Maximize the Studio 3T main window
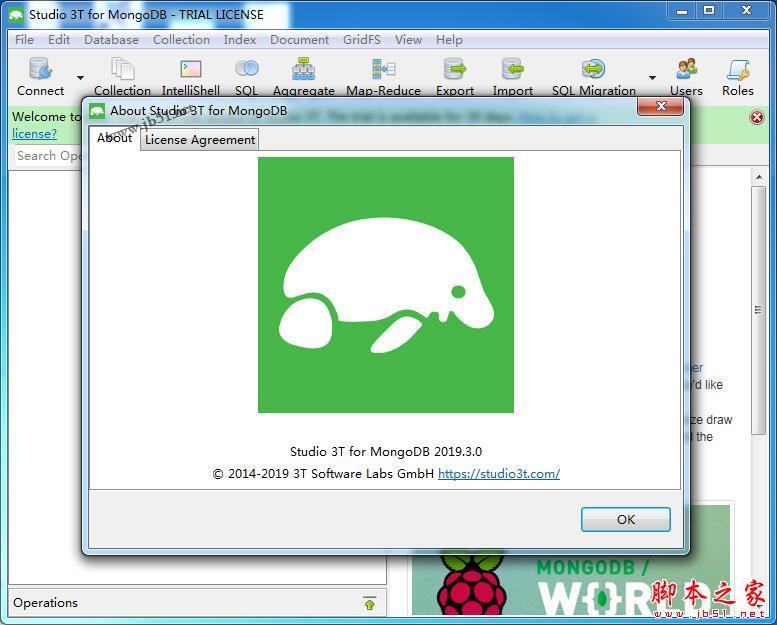 709,11
